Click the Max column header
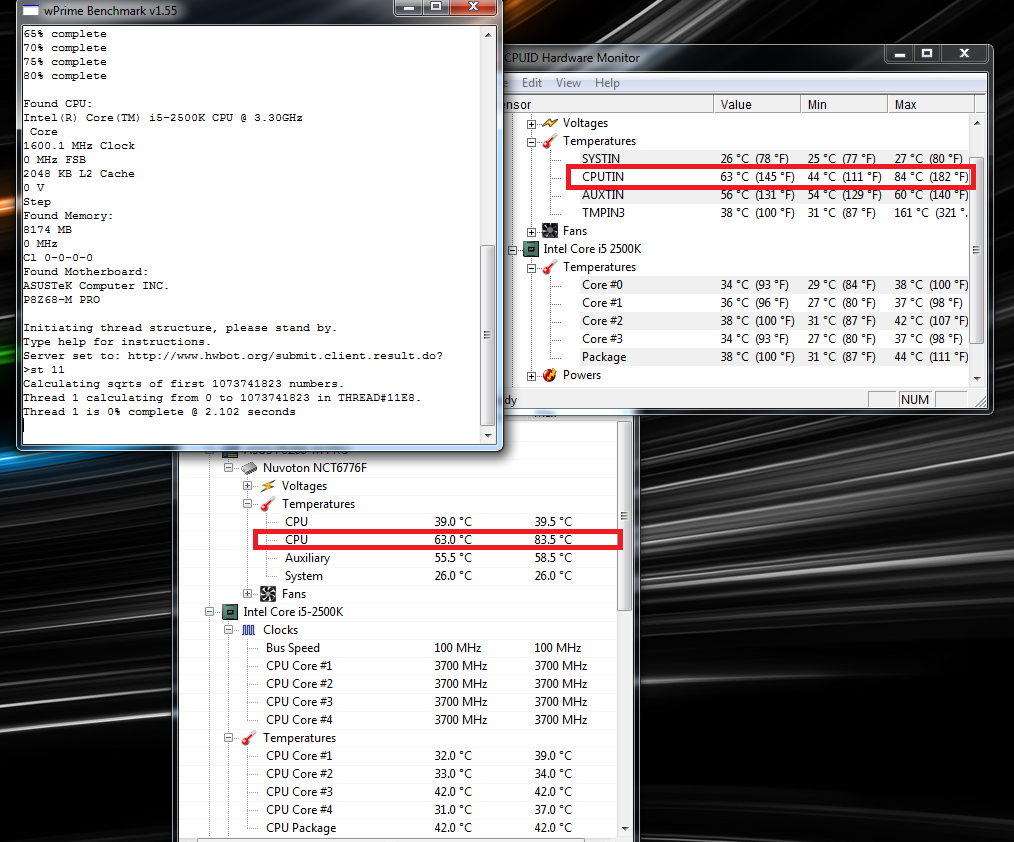Viewport: 1014px width, 842px height. [931, 105]
